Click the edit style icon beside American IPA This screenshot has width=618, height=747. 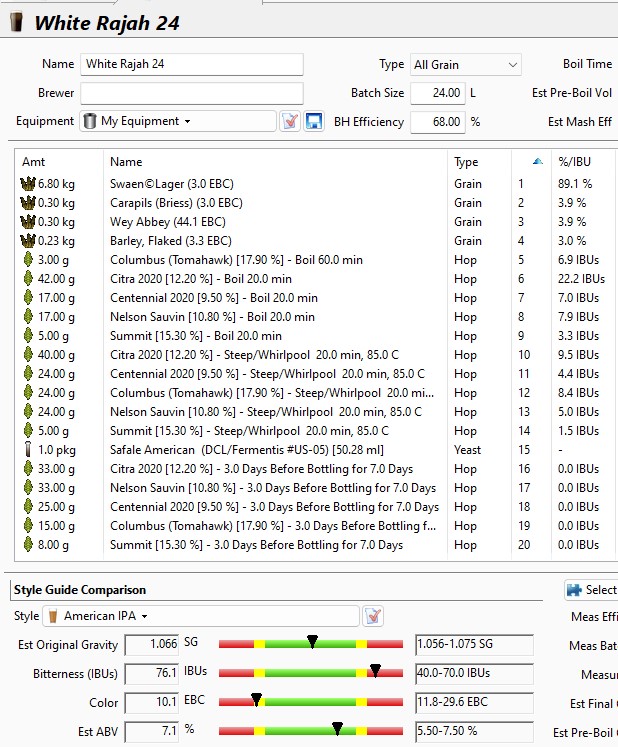click(x=373, y=616)
